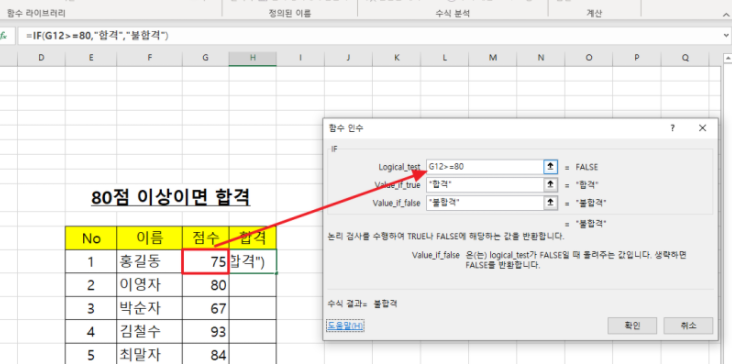The image size is (732, 364).
Task: Select the score cell 84
Action: pos(205,354)
